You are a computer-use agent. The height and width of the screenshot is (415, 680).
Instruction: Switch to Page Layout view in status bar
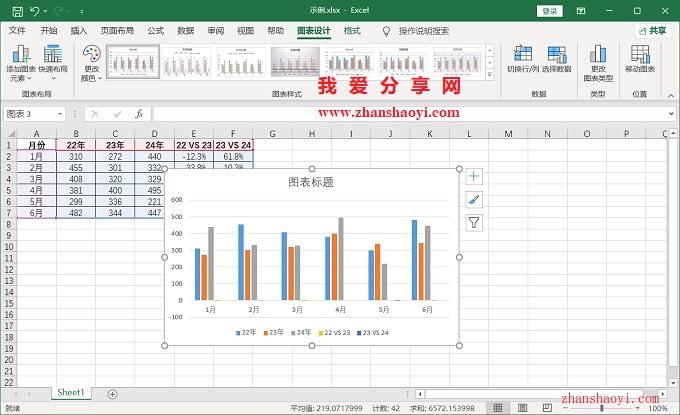[x=523, y=408]
